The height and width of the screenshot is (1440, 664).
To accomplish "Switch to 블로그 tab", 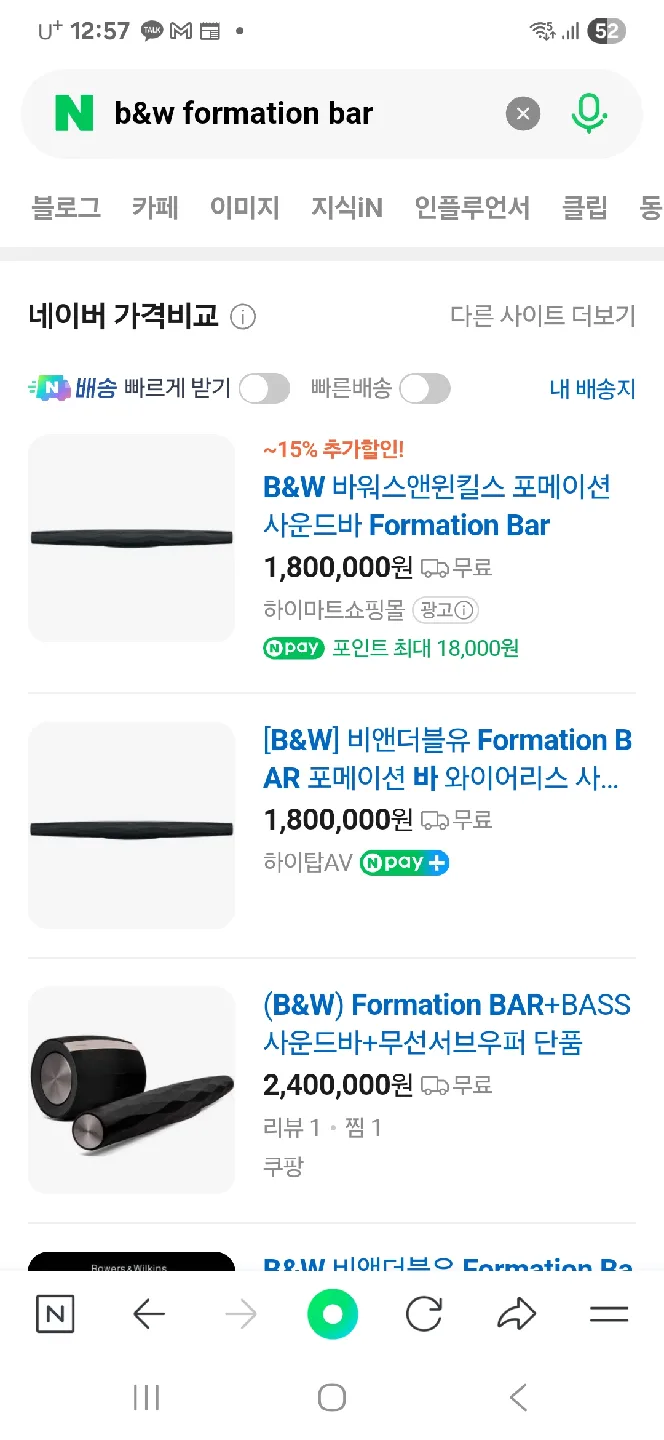I will point(66,208).
